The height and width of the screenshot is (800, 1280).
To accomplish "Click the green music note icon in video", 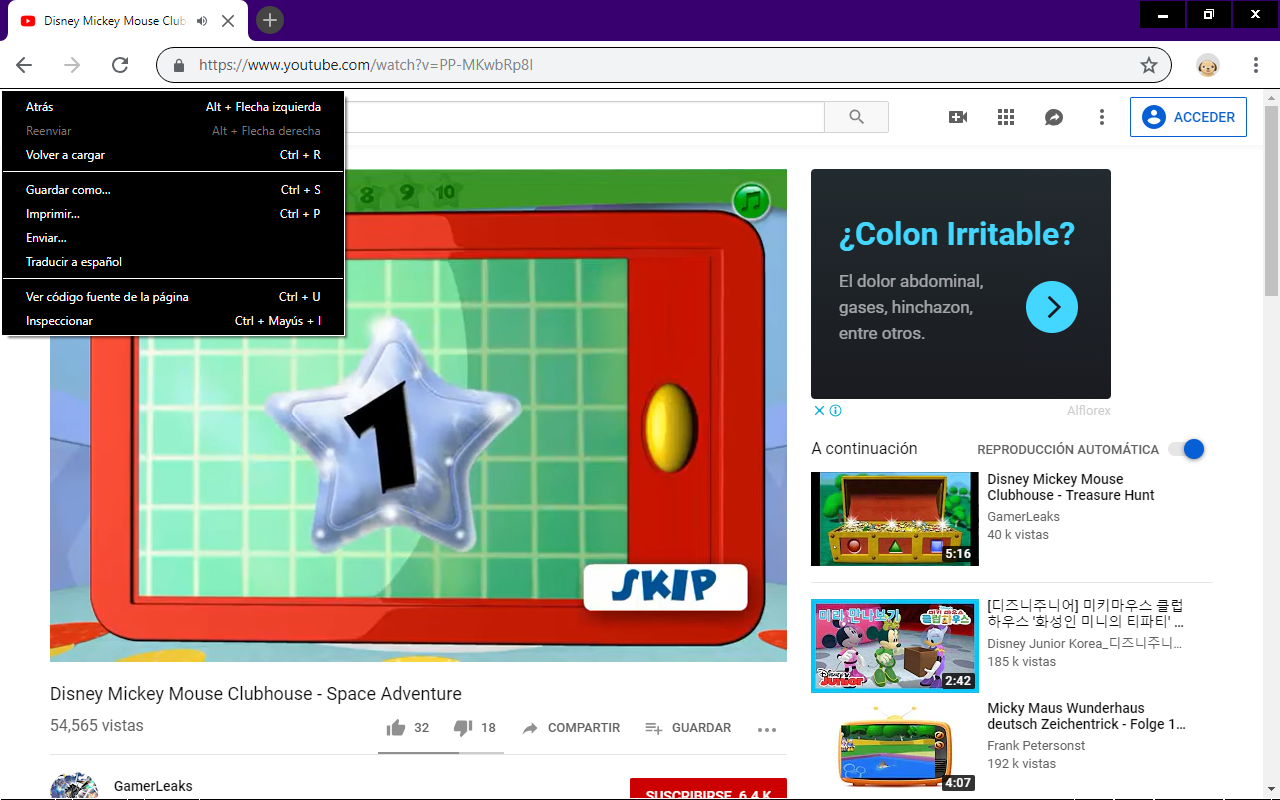I will [x=750, y=201].
